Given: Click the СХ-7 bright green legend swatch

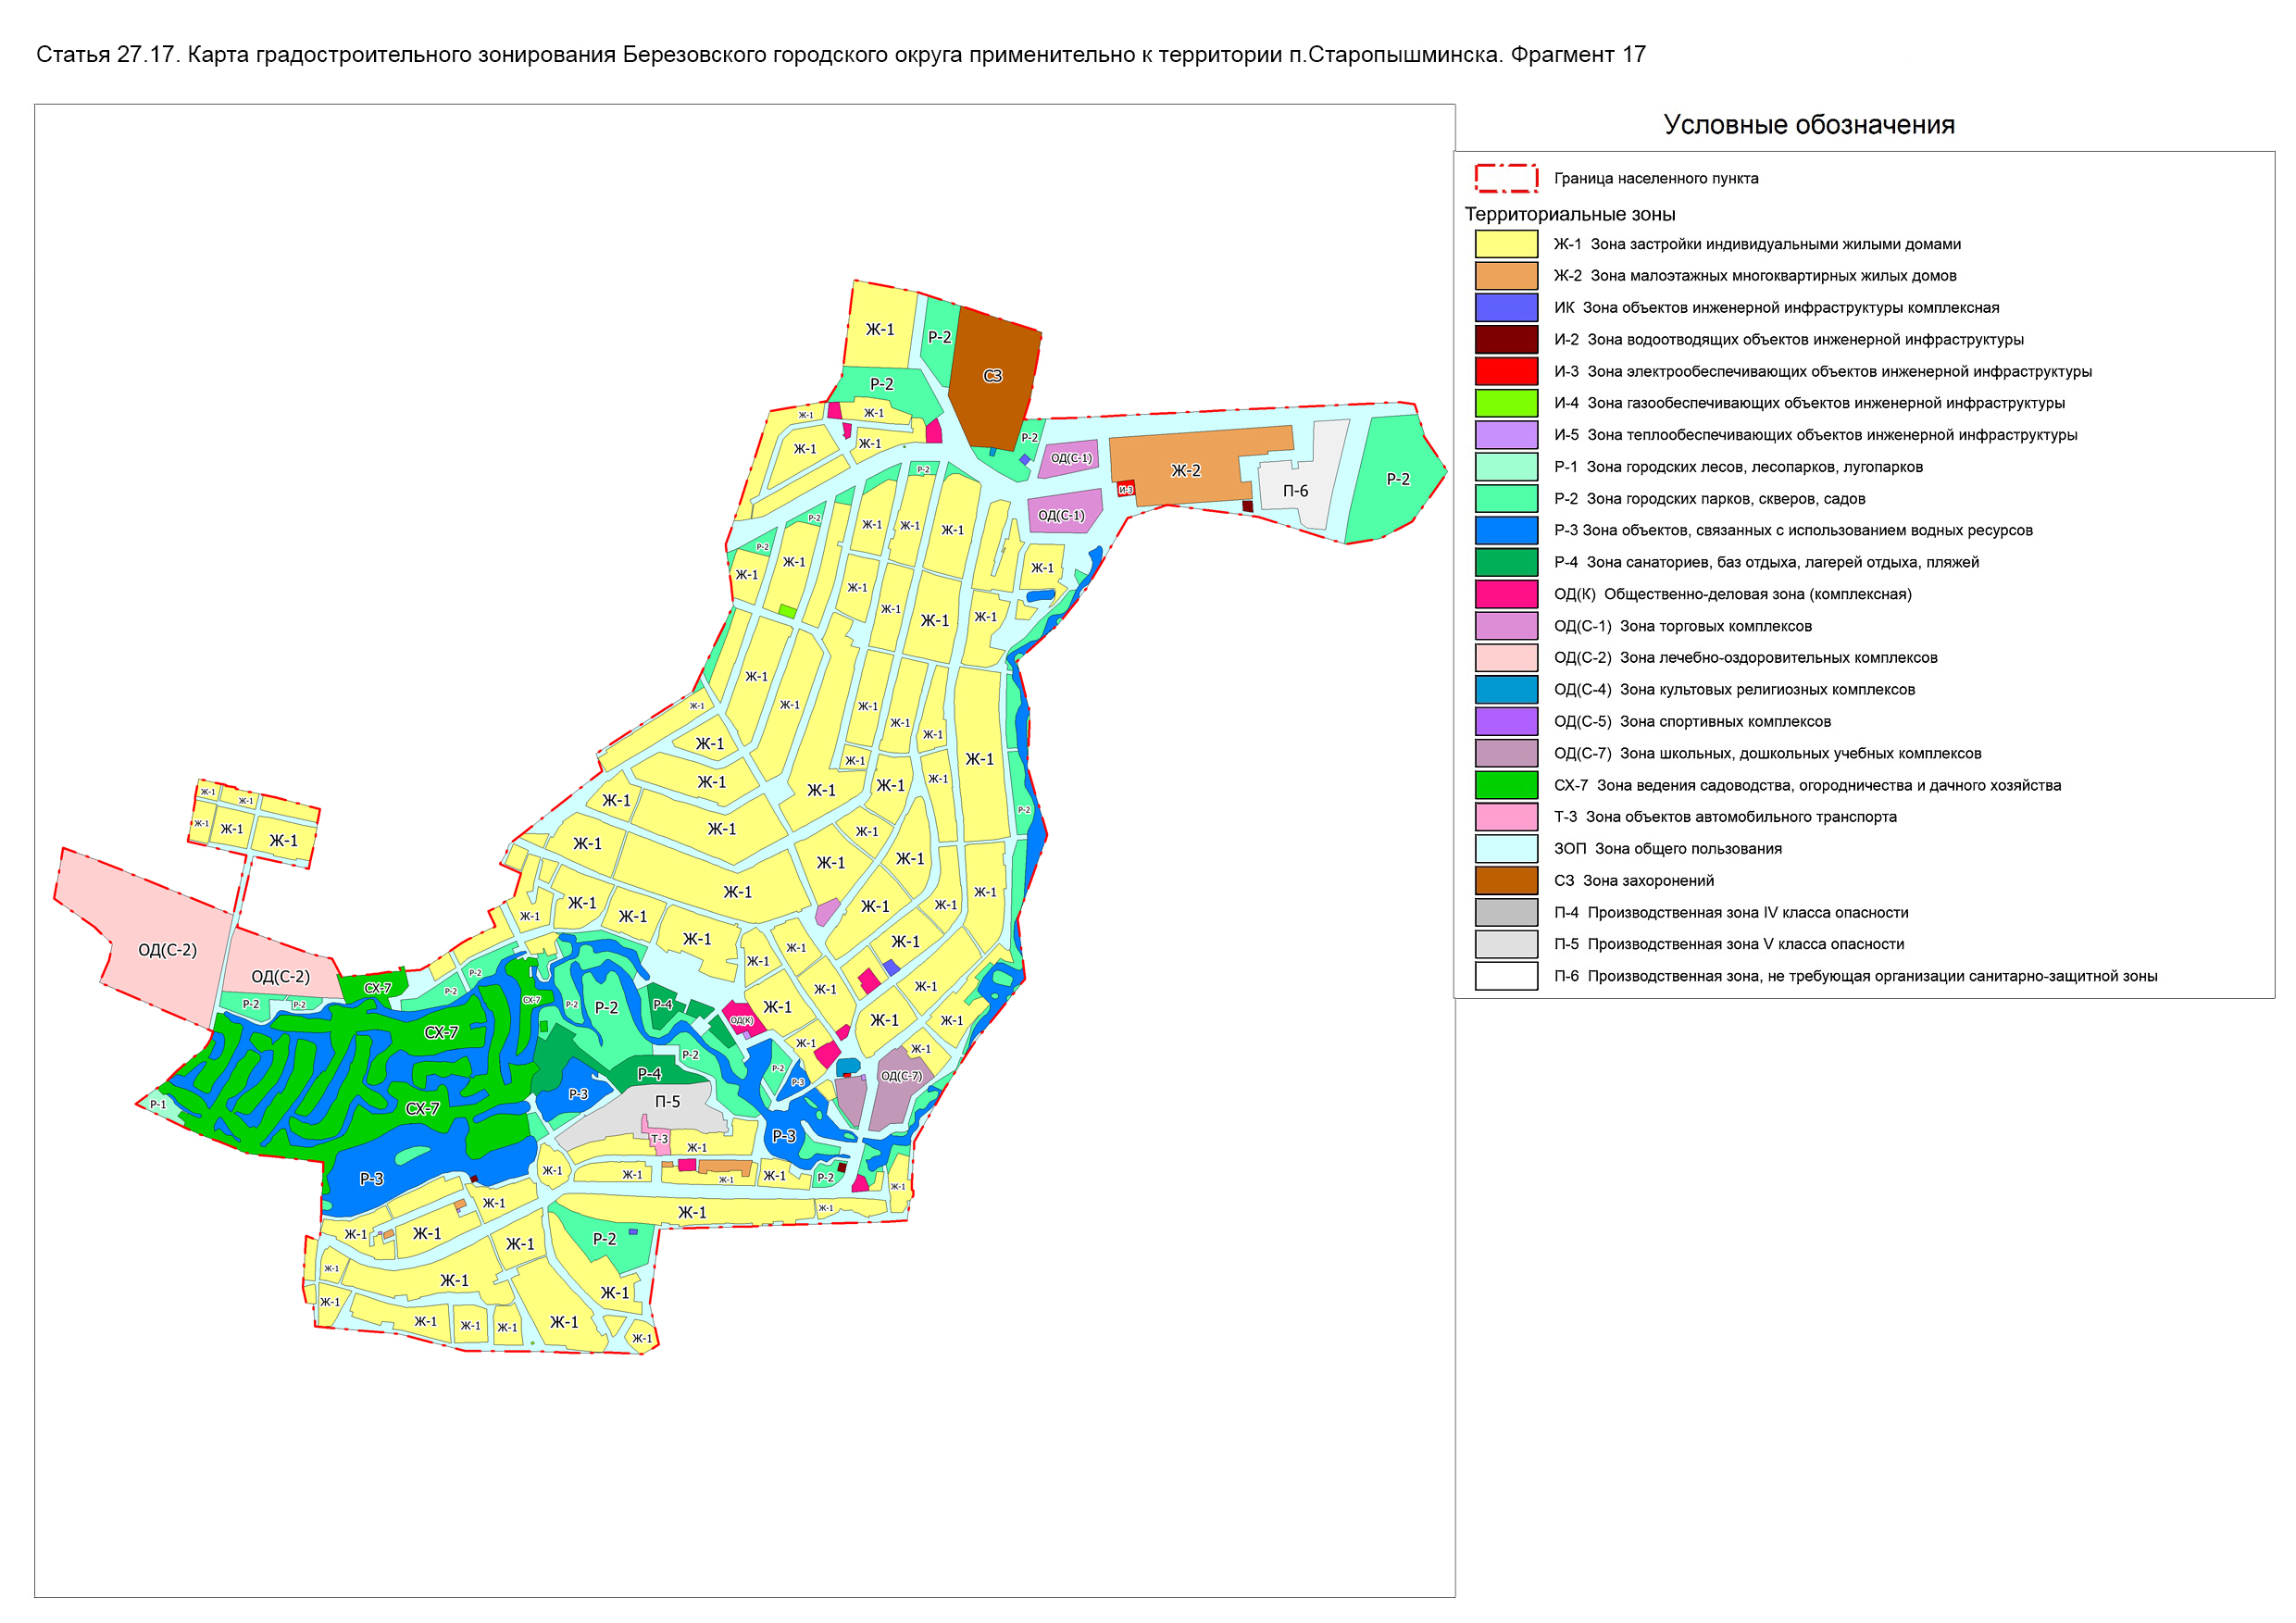Looking at the screenshot, I should pyautogui.click(x=1505, y=785).
